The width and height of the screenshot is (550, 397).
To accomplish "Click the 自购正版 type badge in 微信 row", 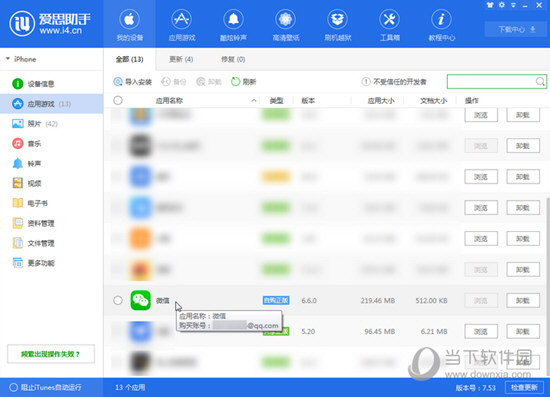I will [276, 301].
